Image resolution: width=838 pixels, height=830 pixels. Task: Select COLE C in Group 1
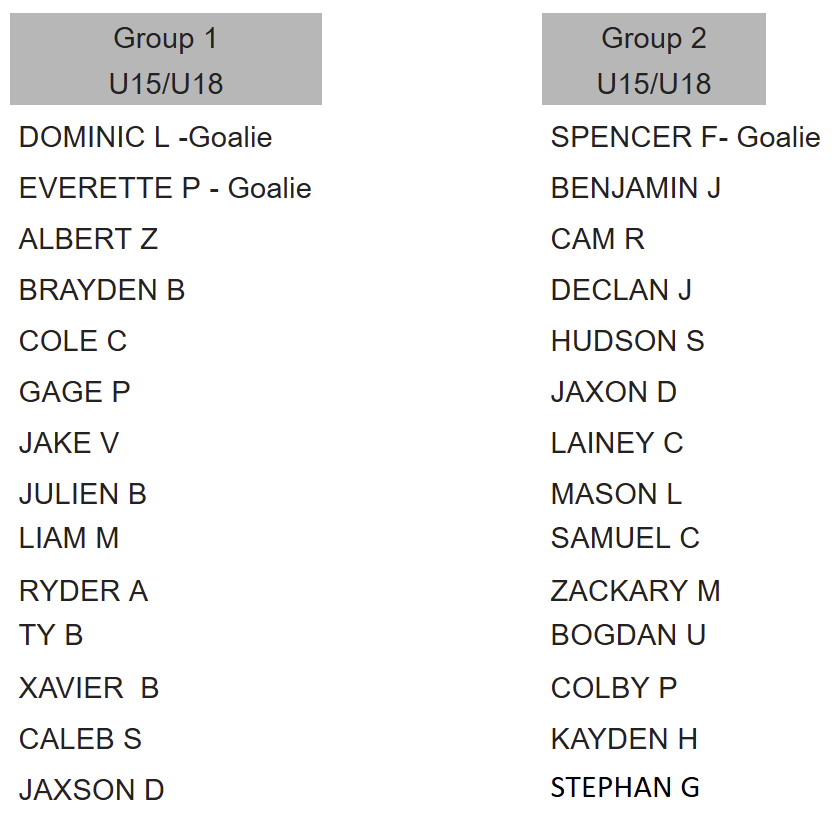(x=73, y=341)
